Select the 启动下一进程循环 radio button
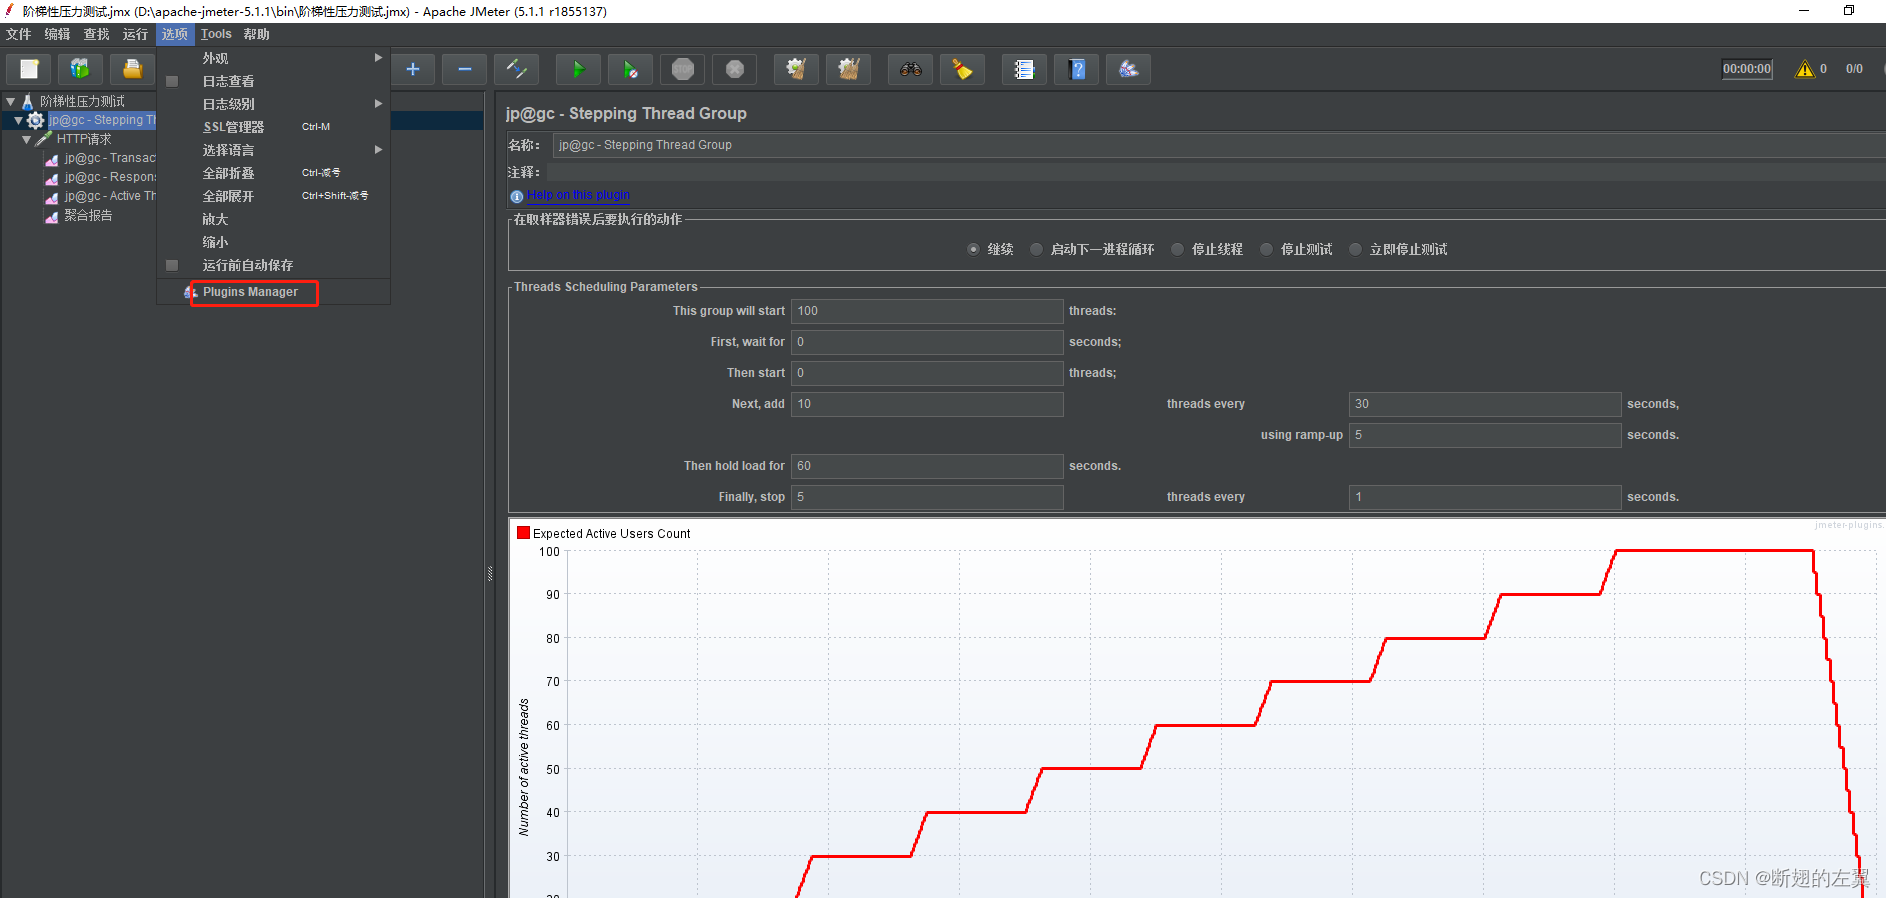This screenshot has height=898, width=1886. click(1036, 249)
